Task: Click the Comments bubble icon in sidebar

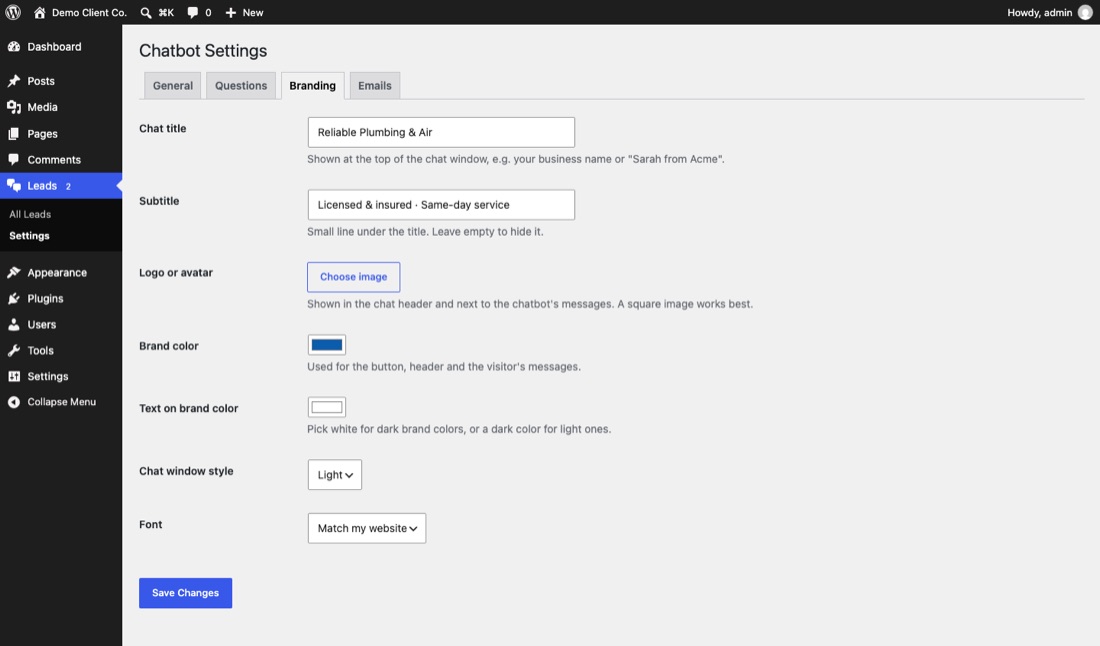Action: click(x=14, y=159)
